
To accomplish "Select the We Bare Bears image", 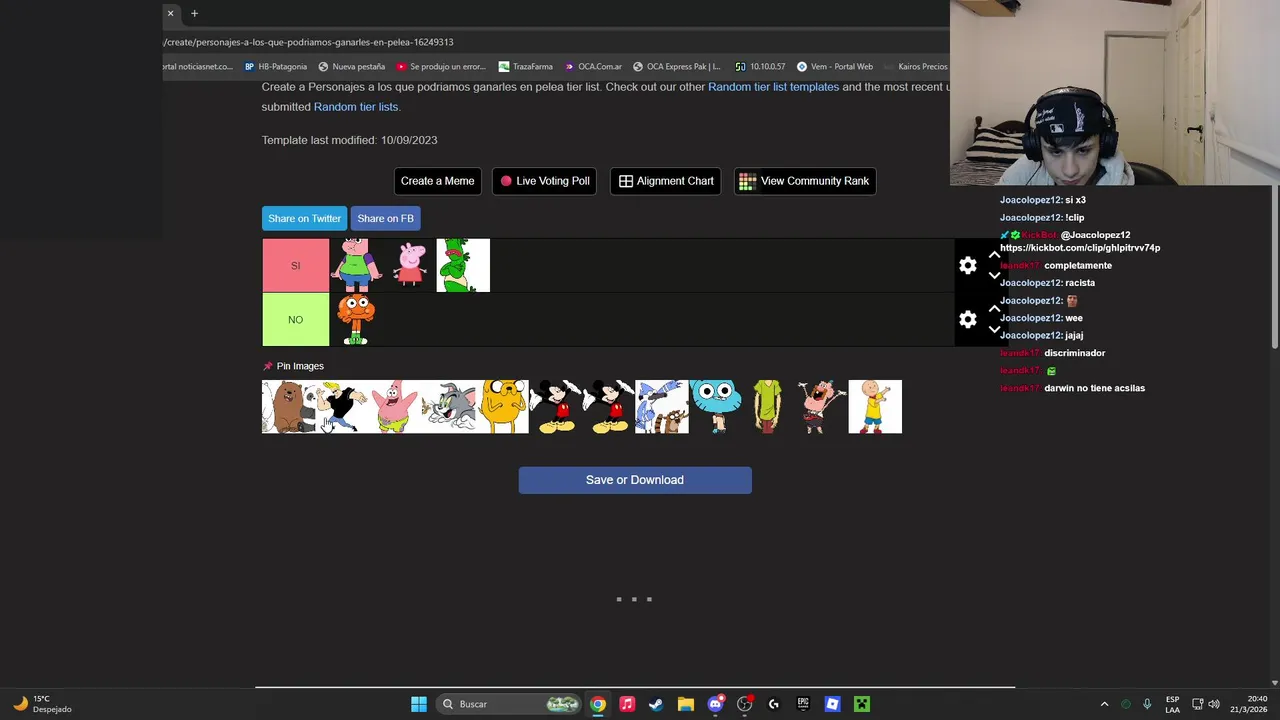I will pyautogui.click(x=288, y=407).
